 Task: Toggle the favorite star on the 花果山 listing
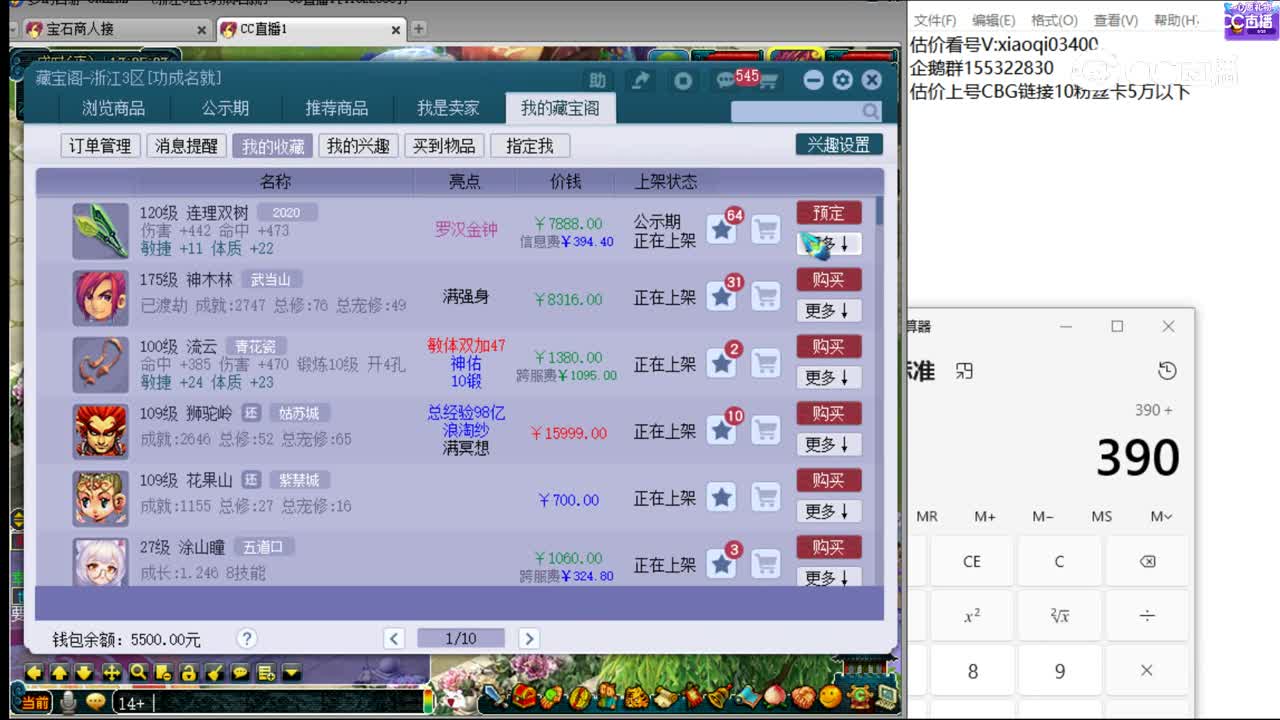click(722, 497)
